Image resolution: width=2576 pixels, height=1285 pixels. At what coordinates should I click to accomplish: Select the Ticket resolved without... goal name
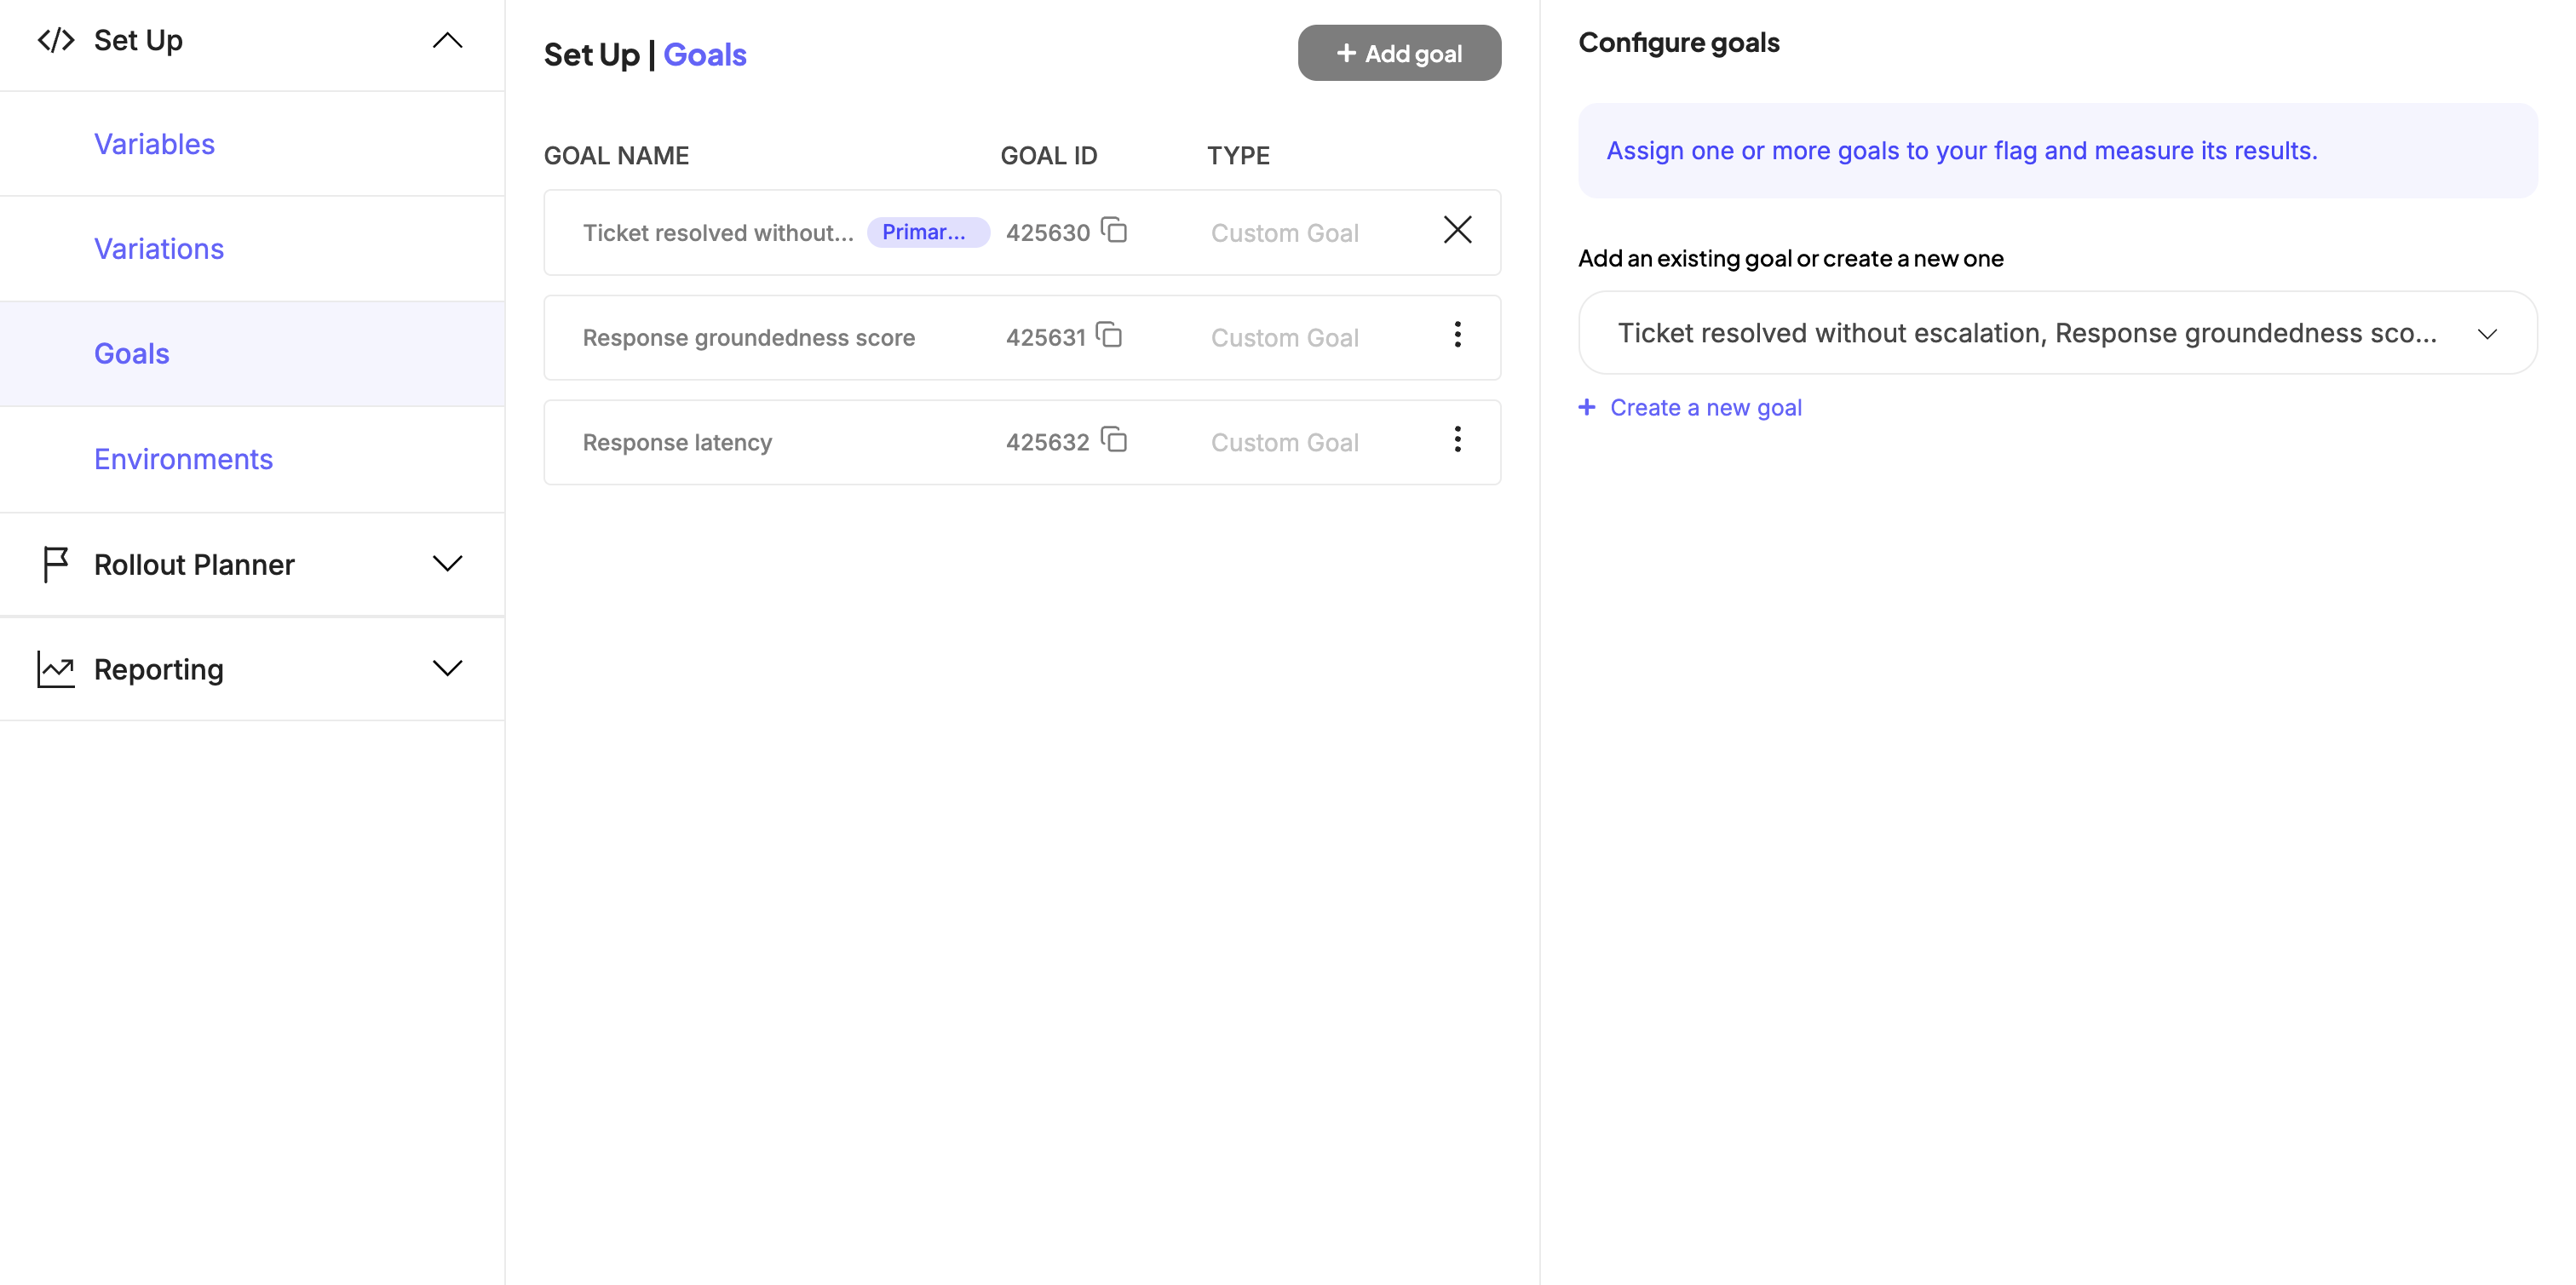[x=718, y=233]
